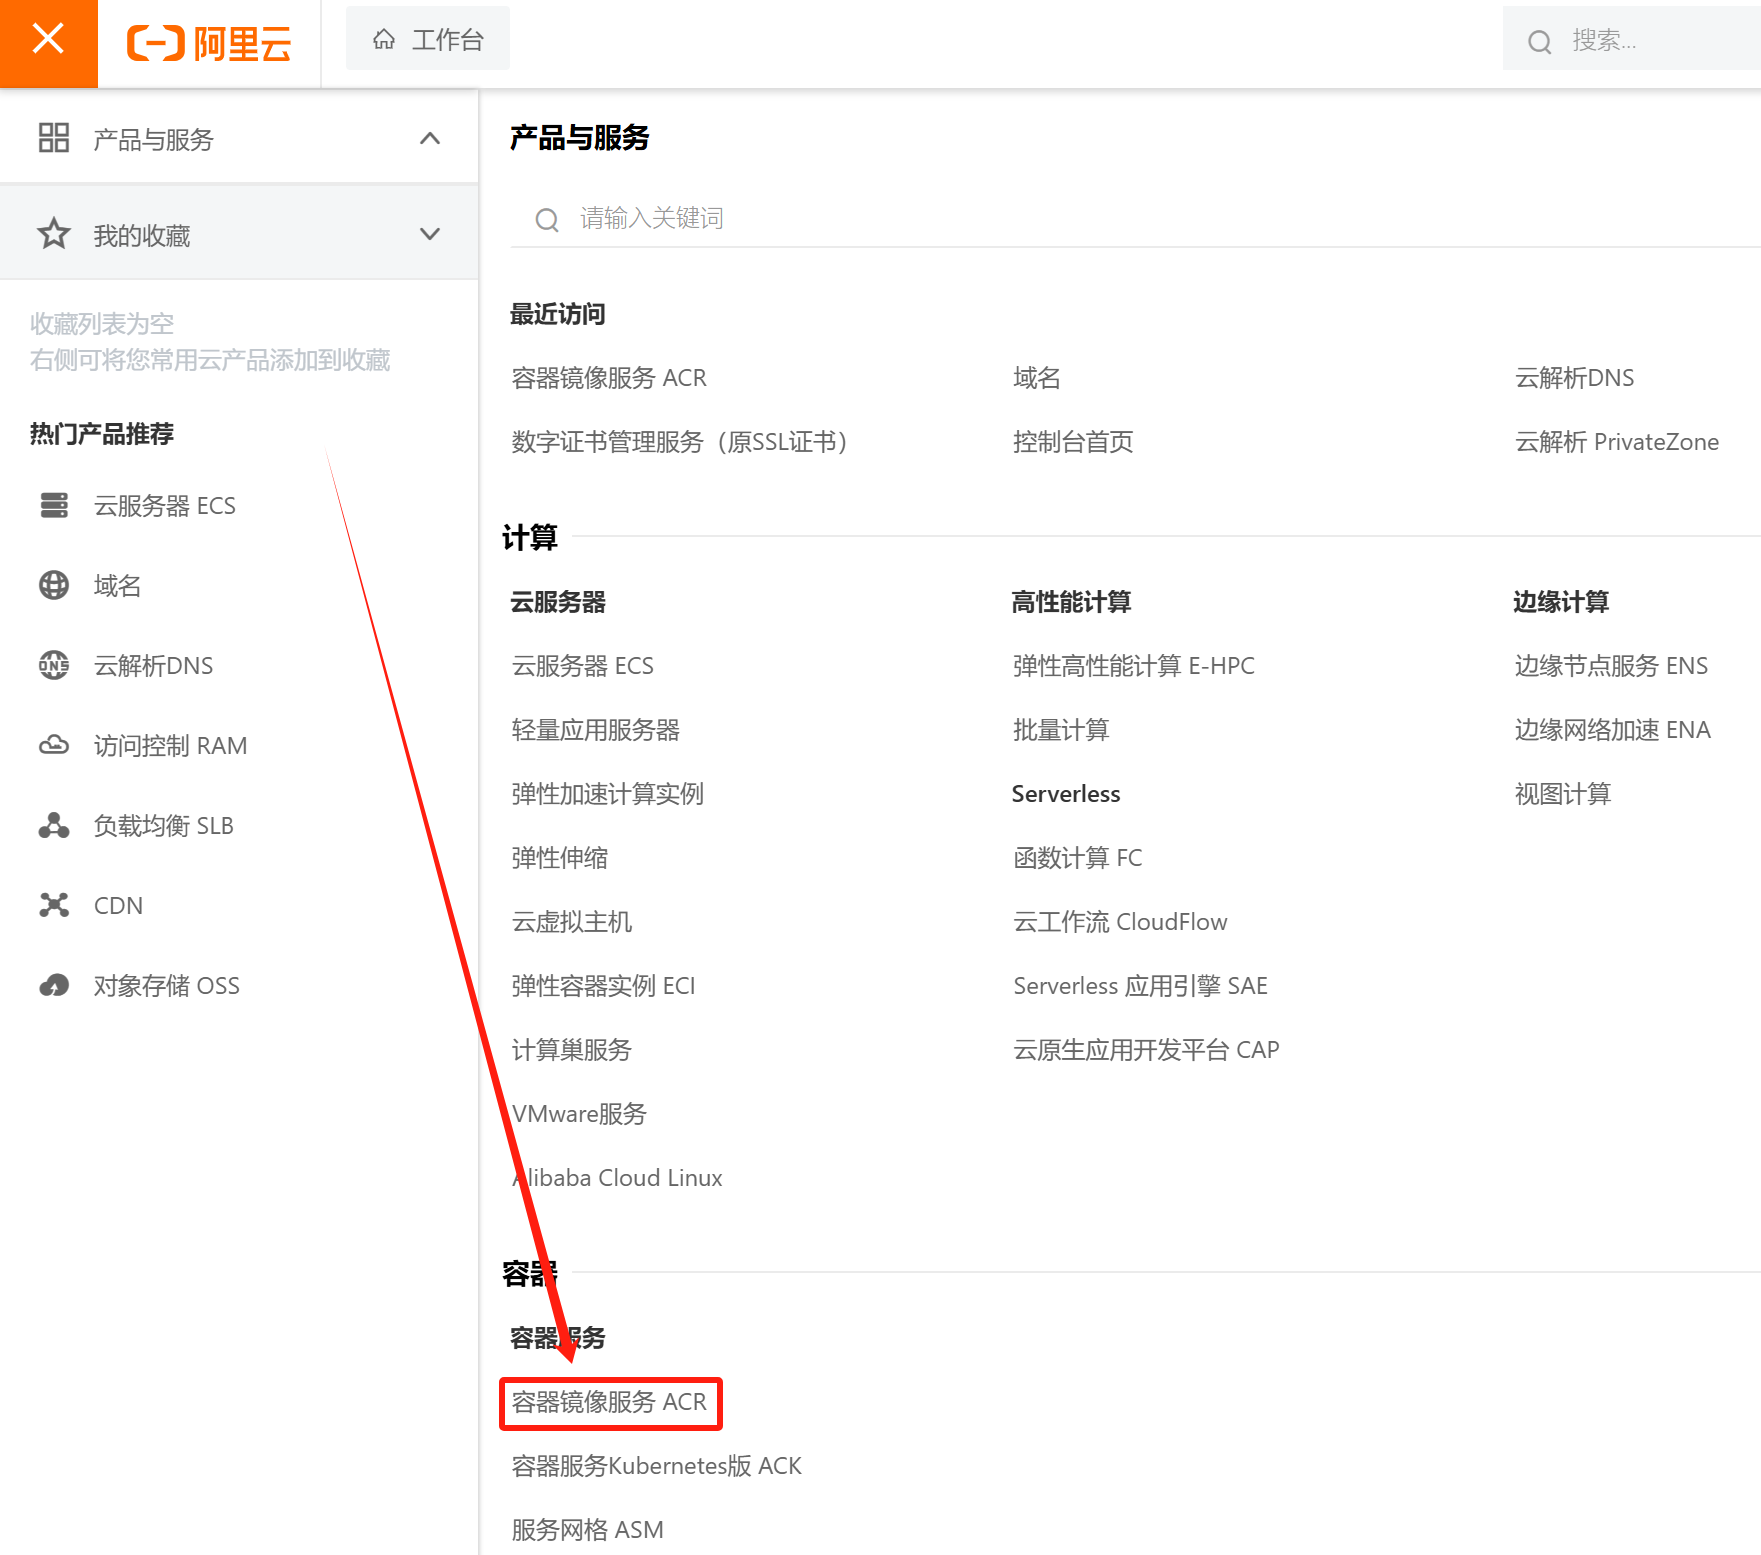
Task: Open 负载均衡 SLB from hot products
Action: click(x=164, y=826)
